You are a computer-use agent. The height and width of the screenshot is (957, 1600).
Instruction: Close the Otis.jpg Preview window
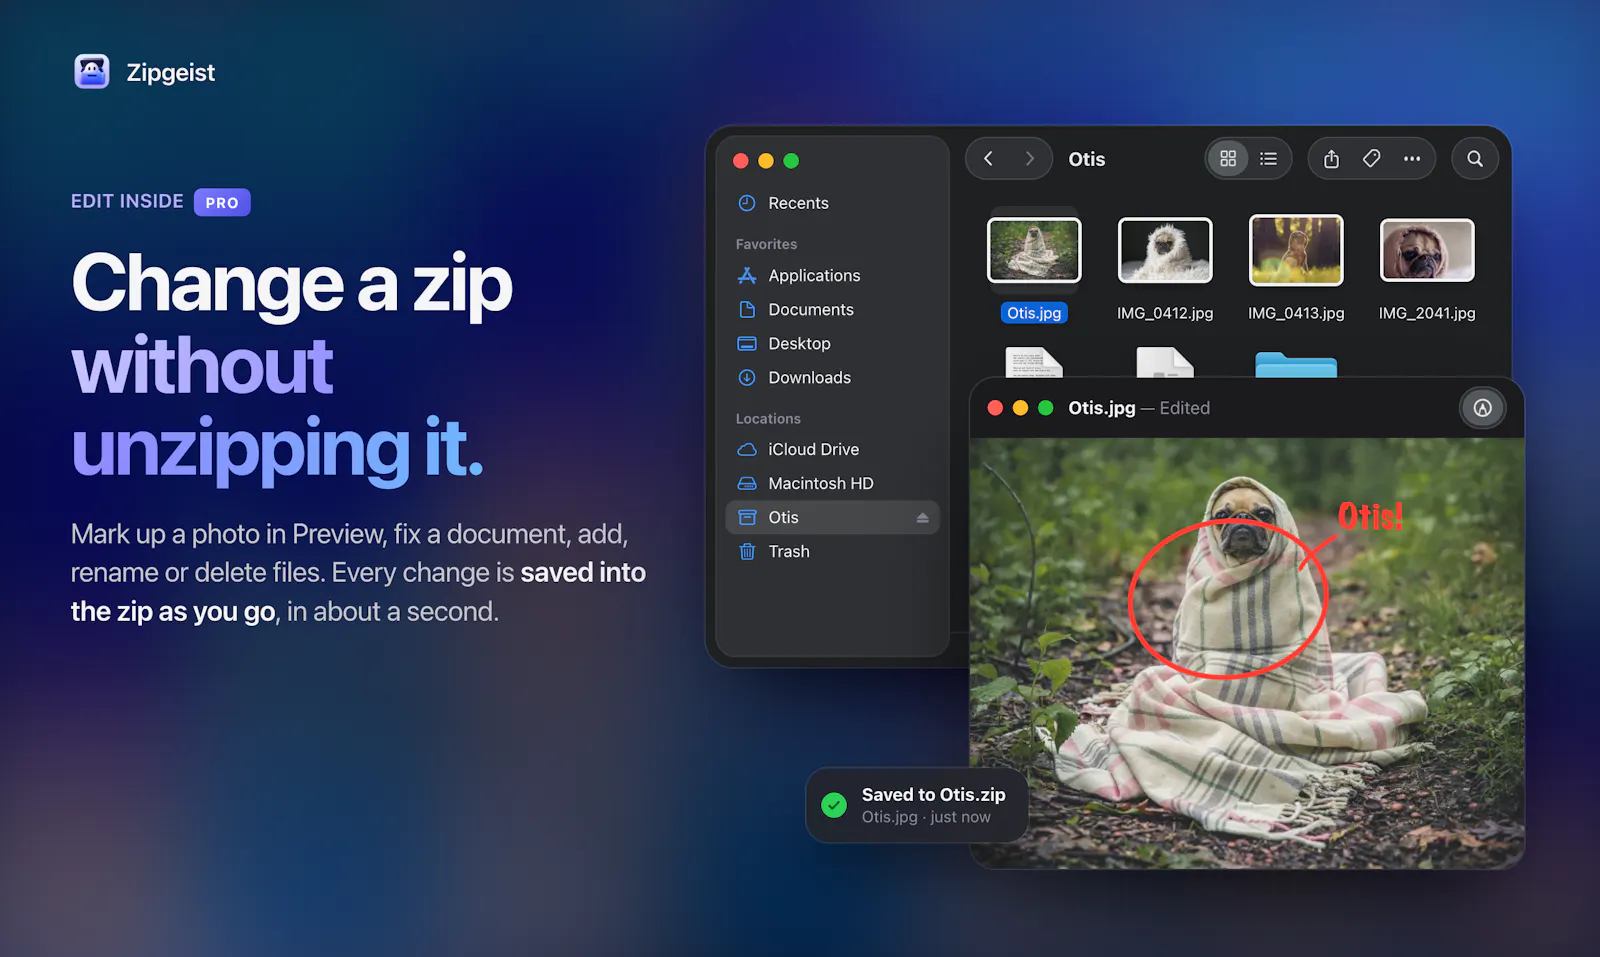pyautogui.click(x=995, y=408)
